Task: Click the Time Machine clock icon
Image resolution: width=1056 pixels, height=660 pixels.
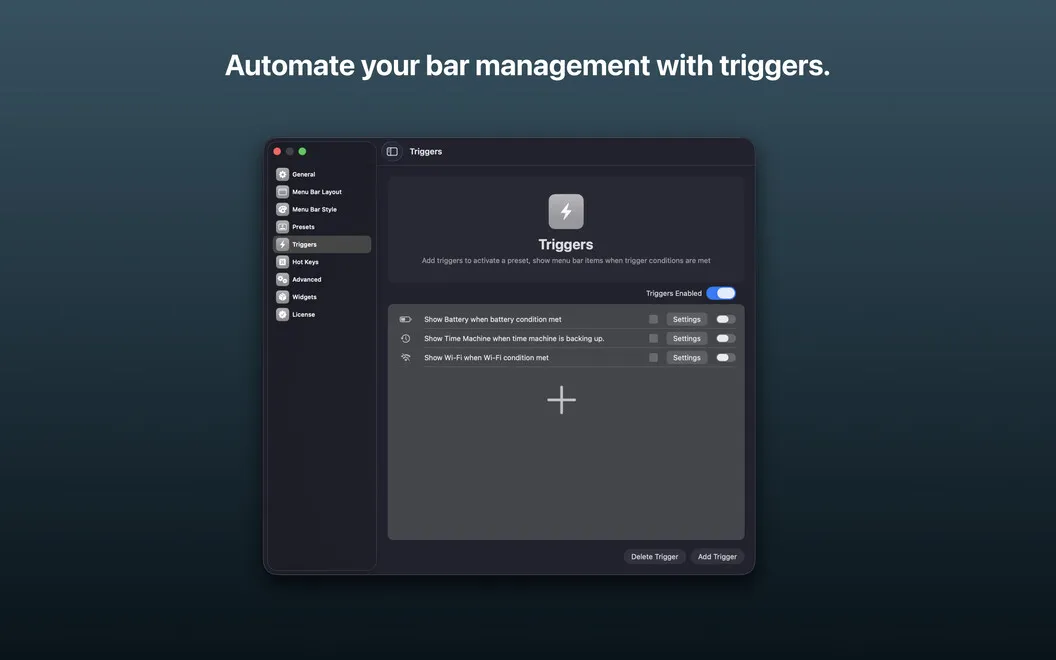Action: pos(405,339)
